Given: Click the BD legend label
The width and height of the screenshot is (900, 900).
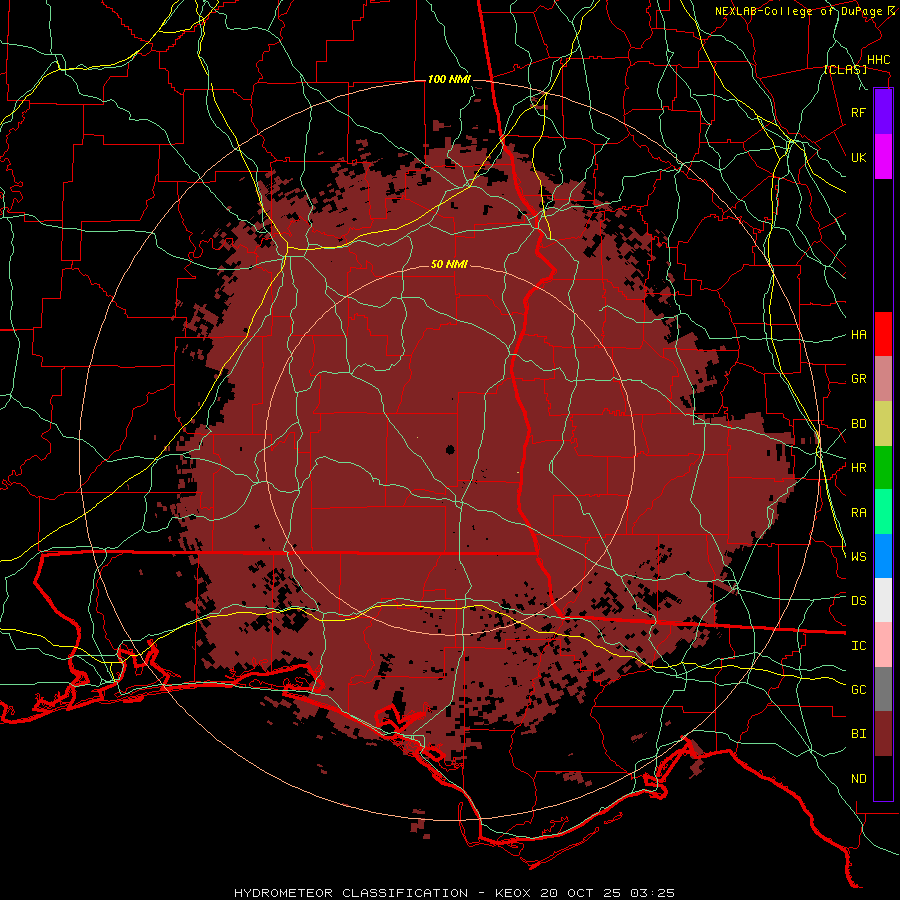Looking at the screenshot, I should [859, 424].
